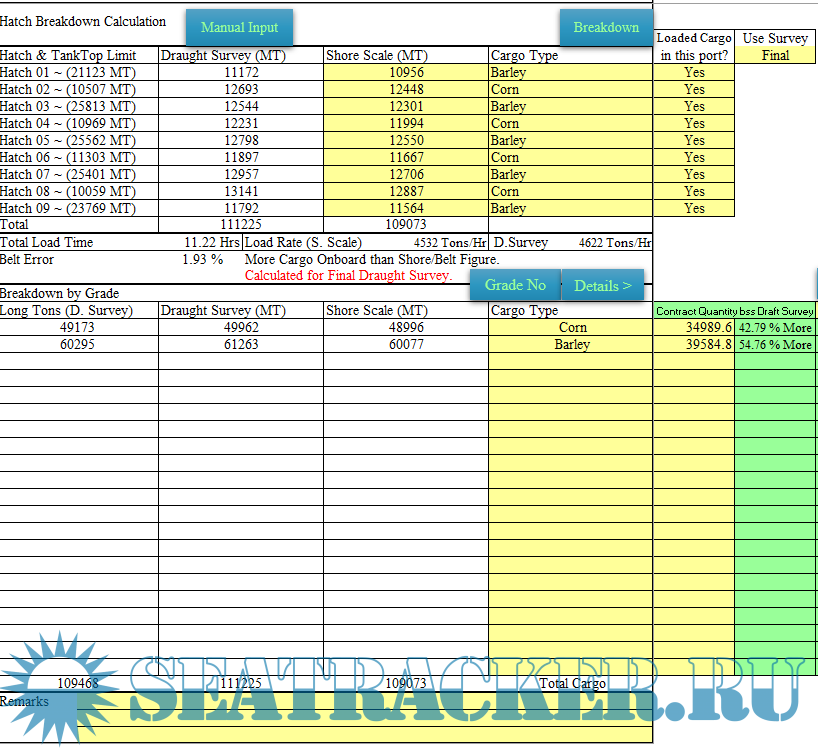Select Hatch 01 Loaded Cargo 'Yes' cell
This screenshot has height=749, width=818.
[694, 73]
